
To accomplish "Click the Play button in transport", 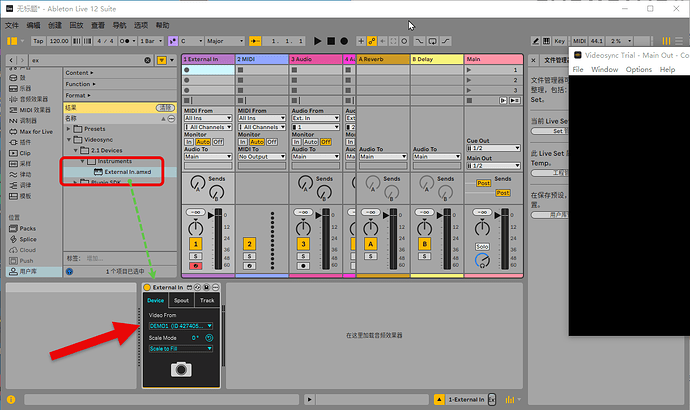I will [317, 41].
